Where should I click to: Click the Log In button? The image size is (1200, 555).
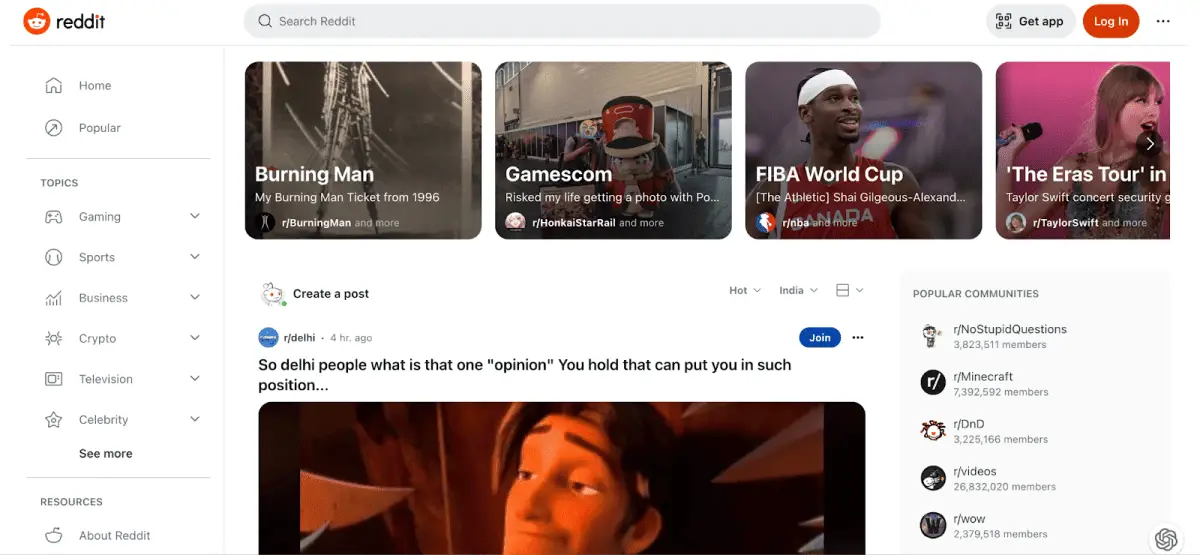(1111, 21)
